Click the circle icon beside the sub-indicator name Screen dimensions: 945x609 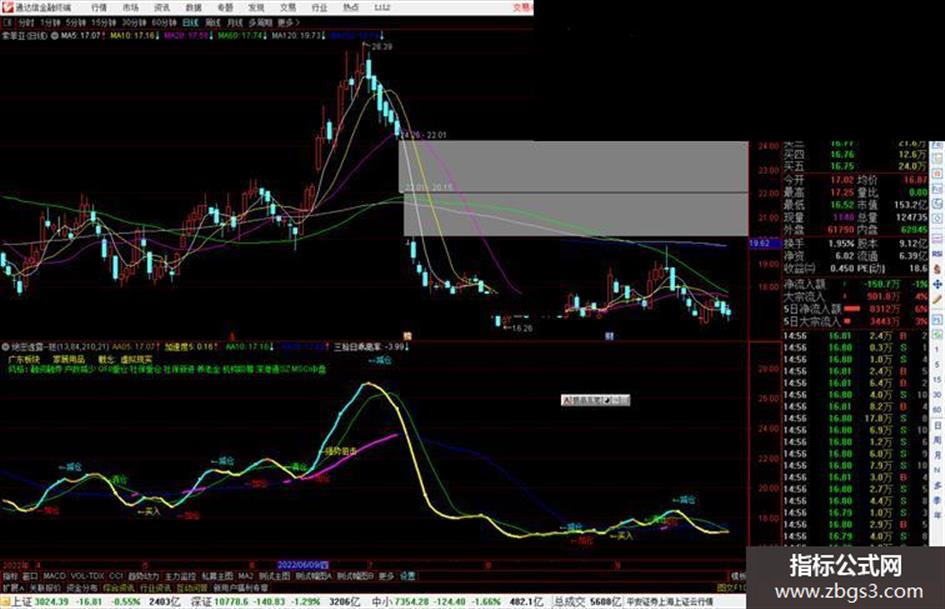5,347
